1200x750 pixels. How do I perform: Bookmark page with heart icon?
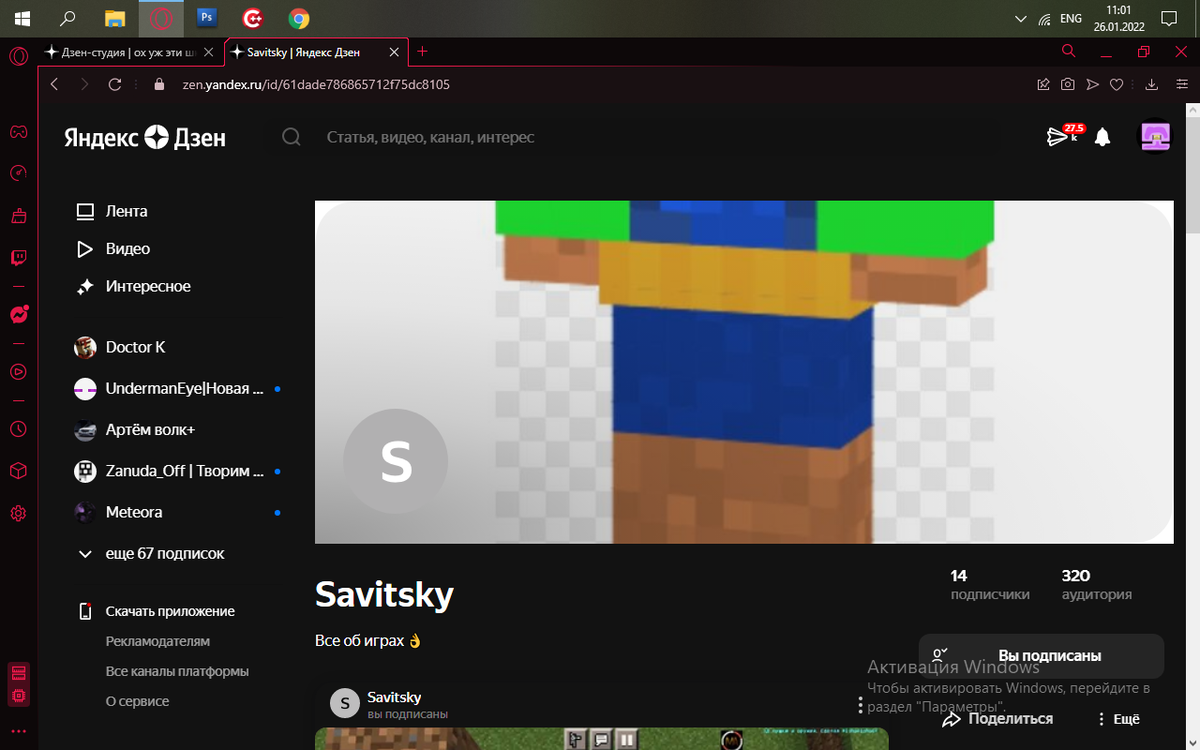pyautogui.click(x=1117, y=85)
